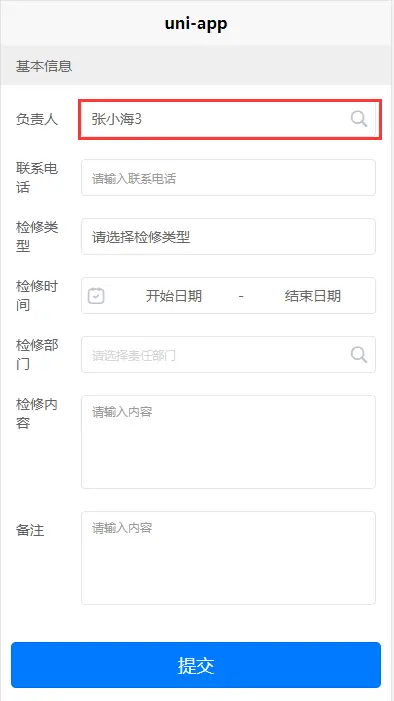The image size is (394, 701).
Task: Focus the 备注 text area
Action: pos(228,558)
